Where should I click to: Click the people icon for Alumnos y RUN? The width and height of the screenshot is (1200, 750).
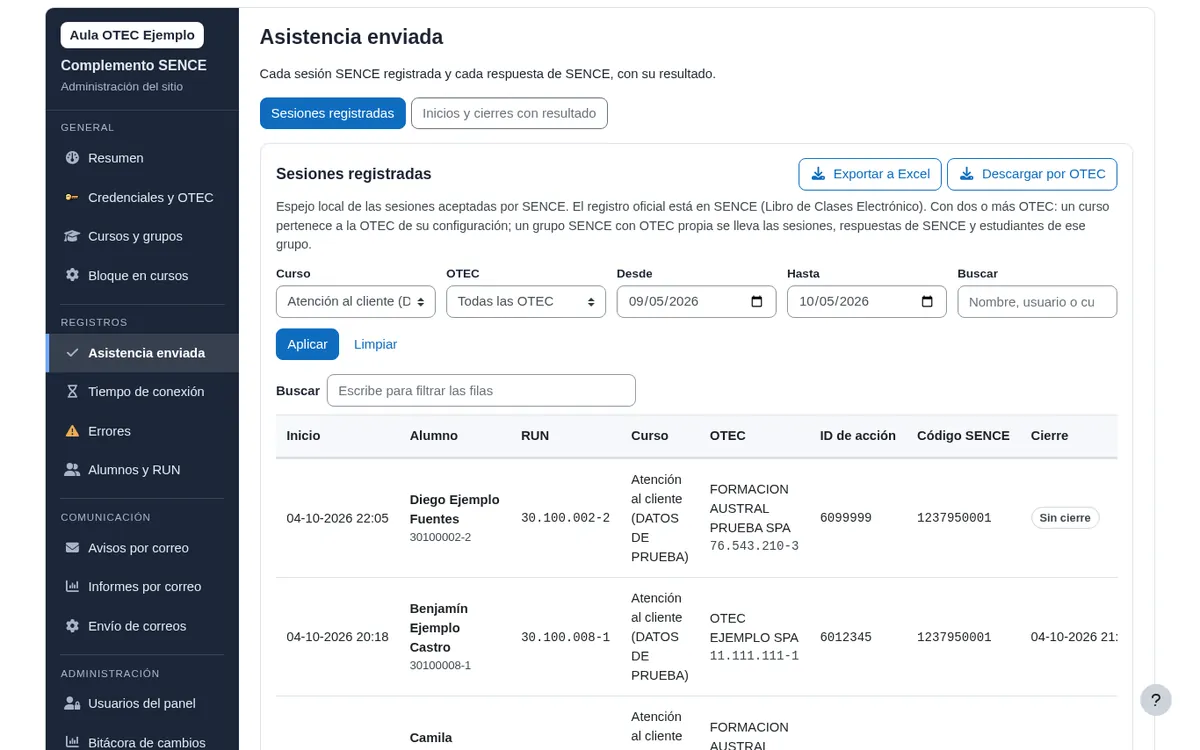point(72,470)
